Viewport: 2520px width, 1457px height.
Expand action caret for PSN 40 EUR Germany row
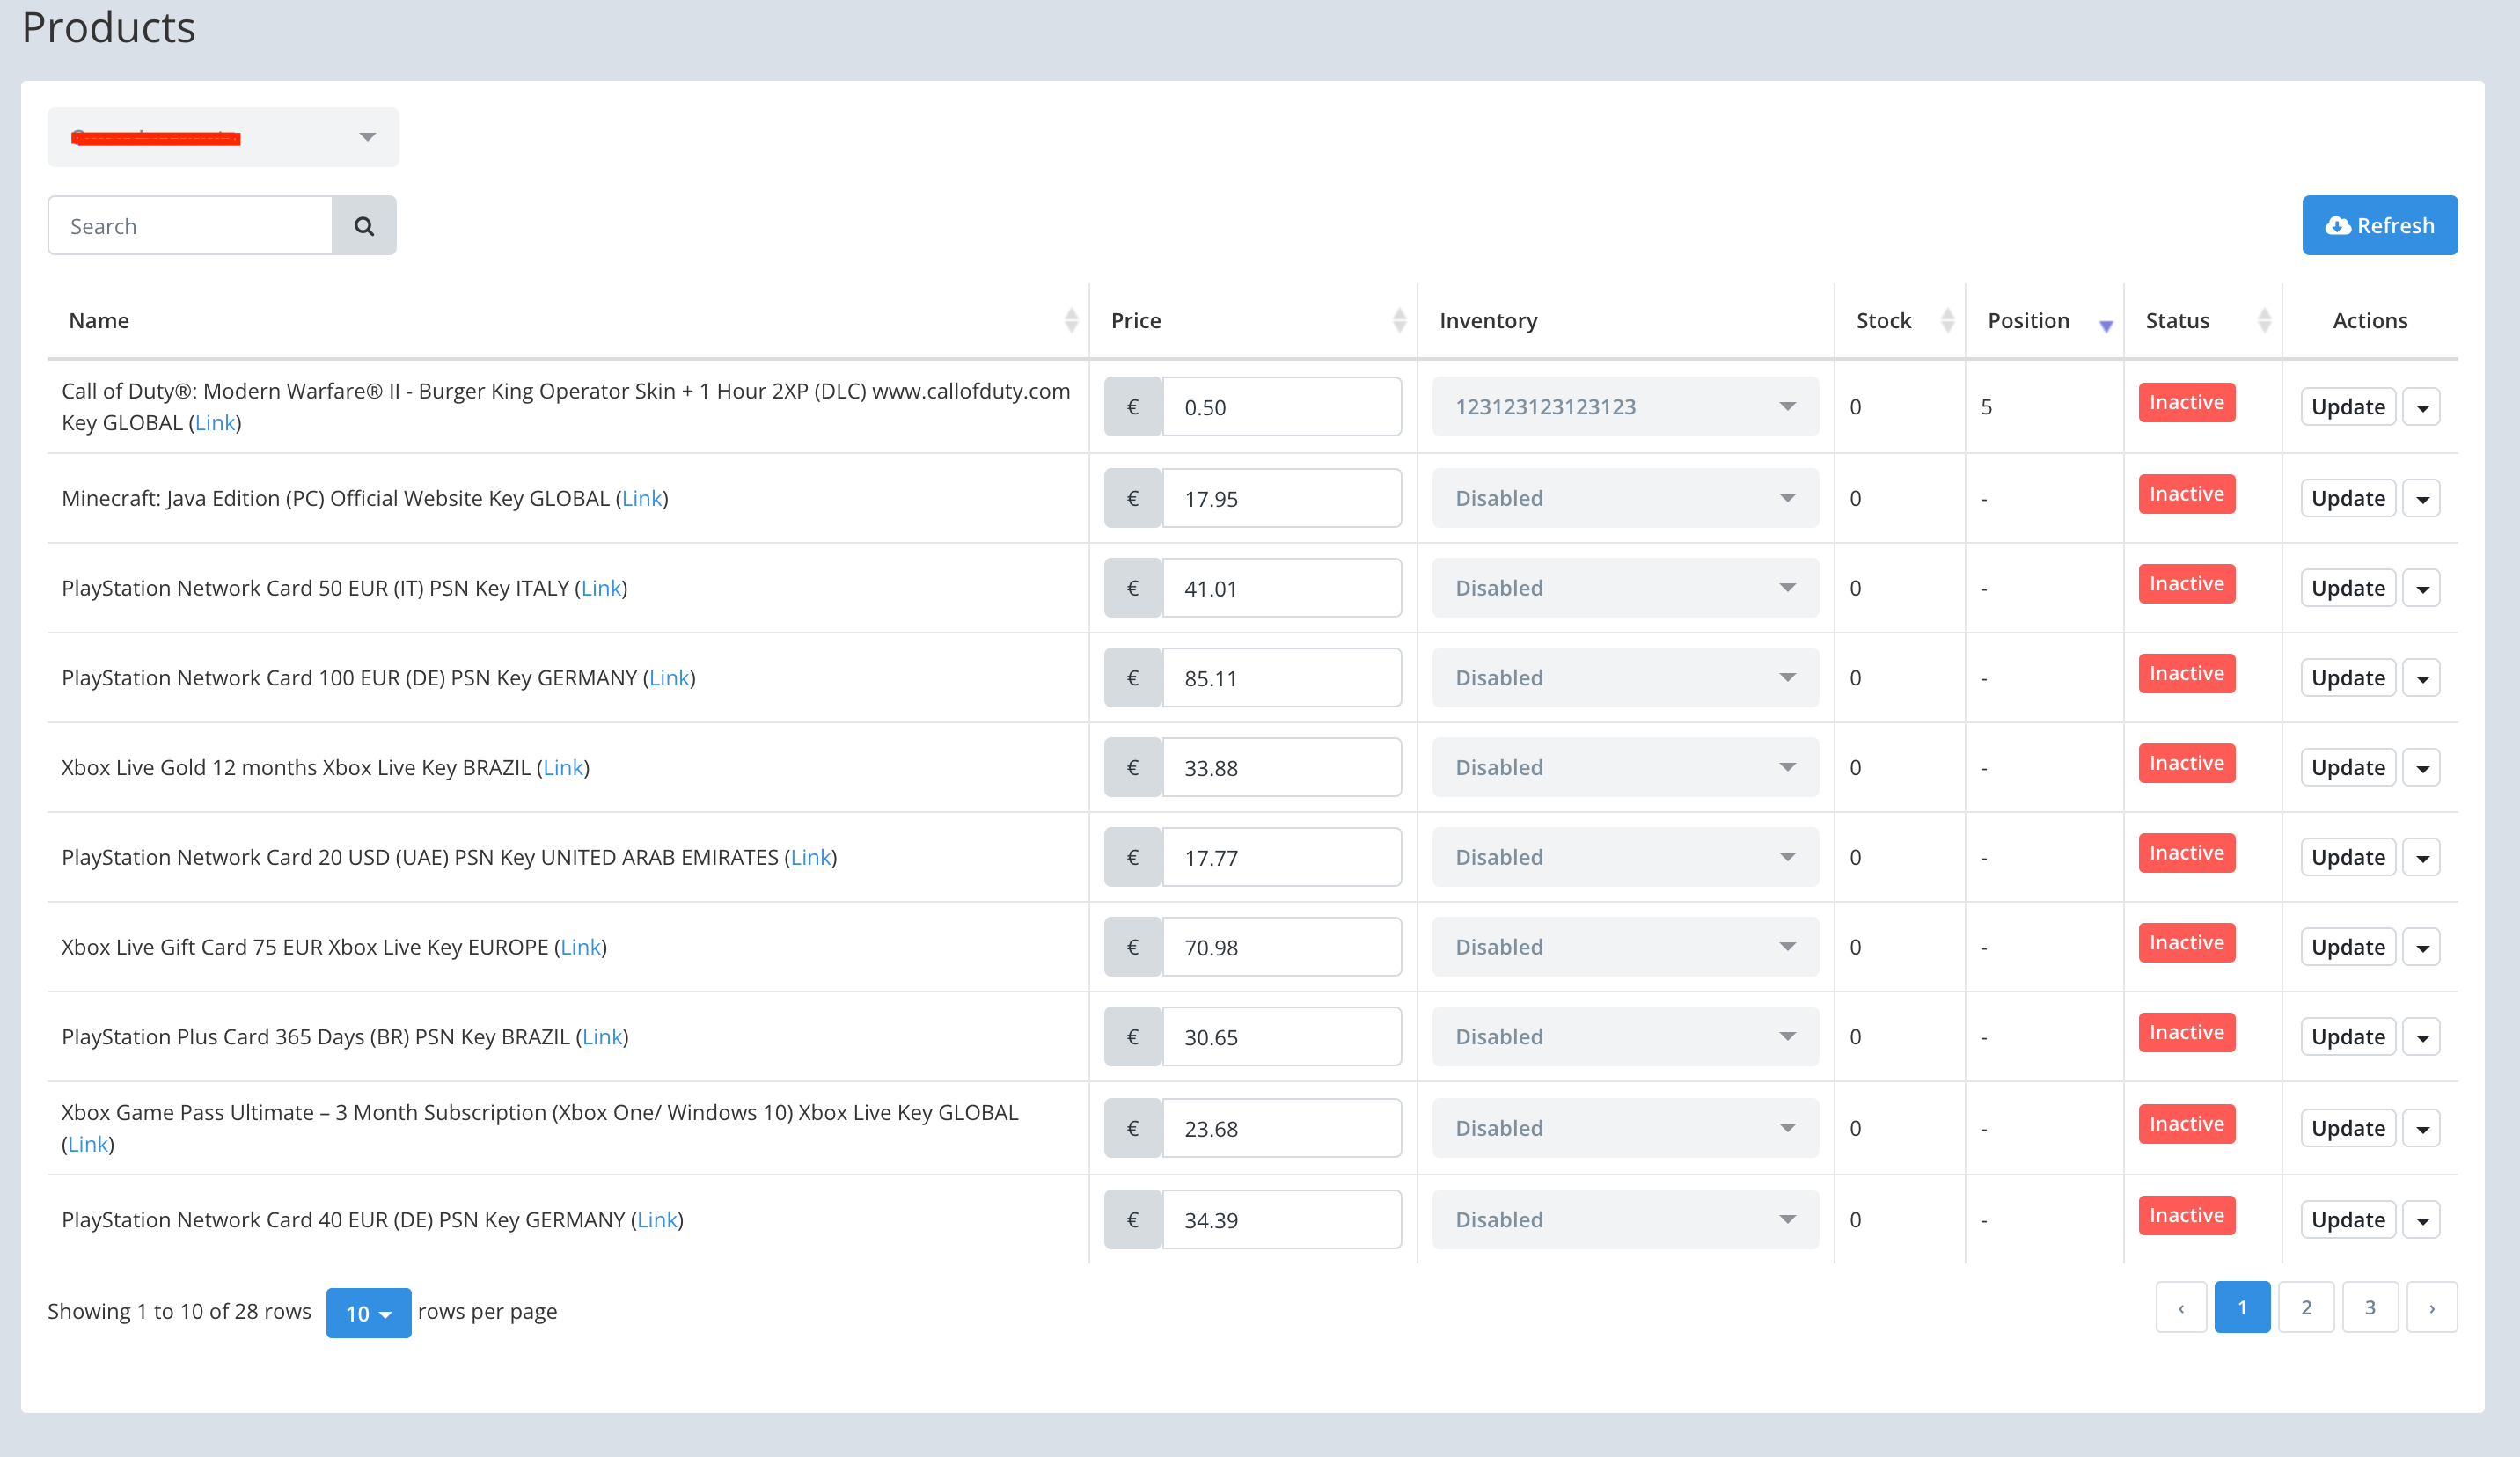coord(2422,1220)
